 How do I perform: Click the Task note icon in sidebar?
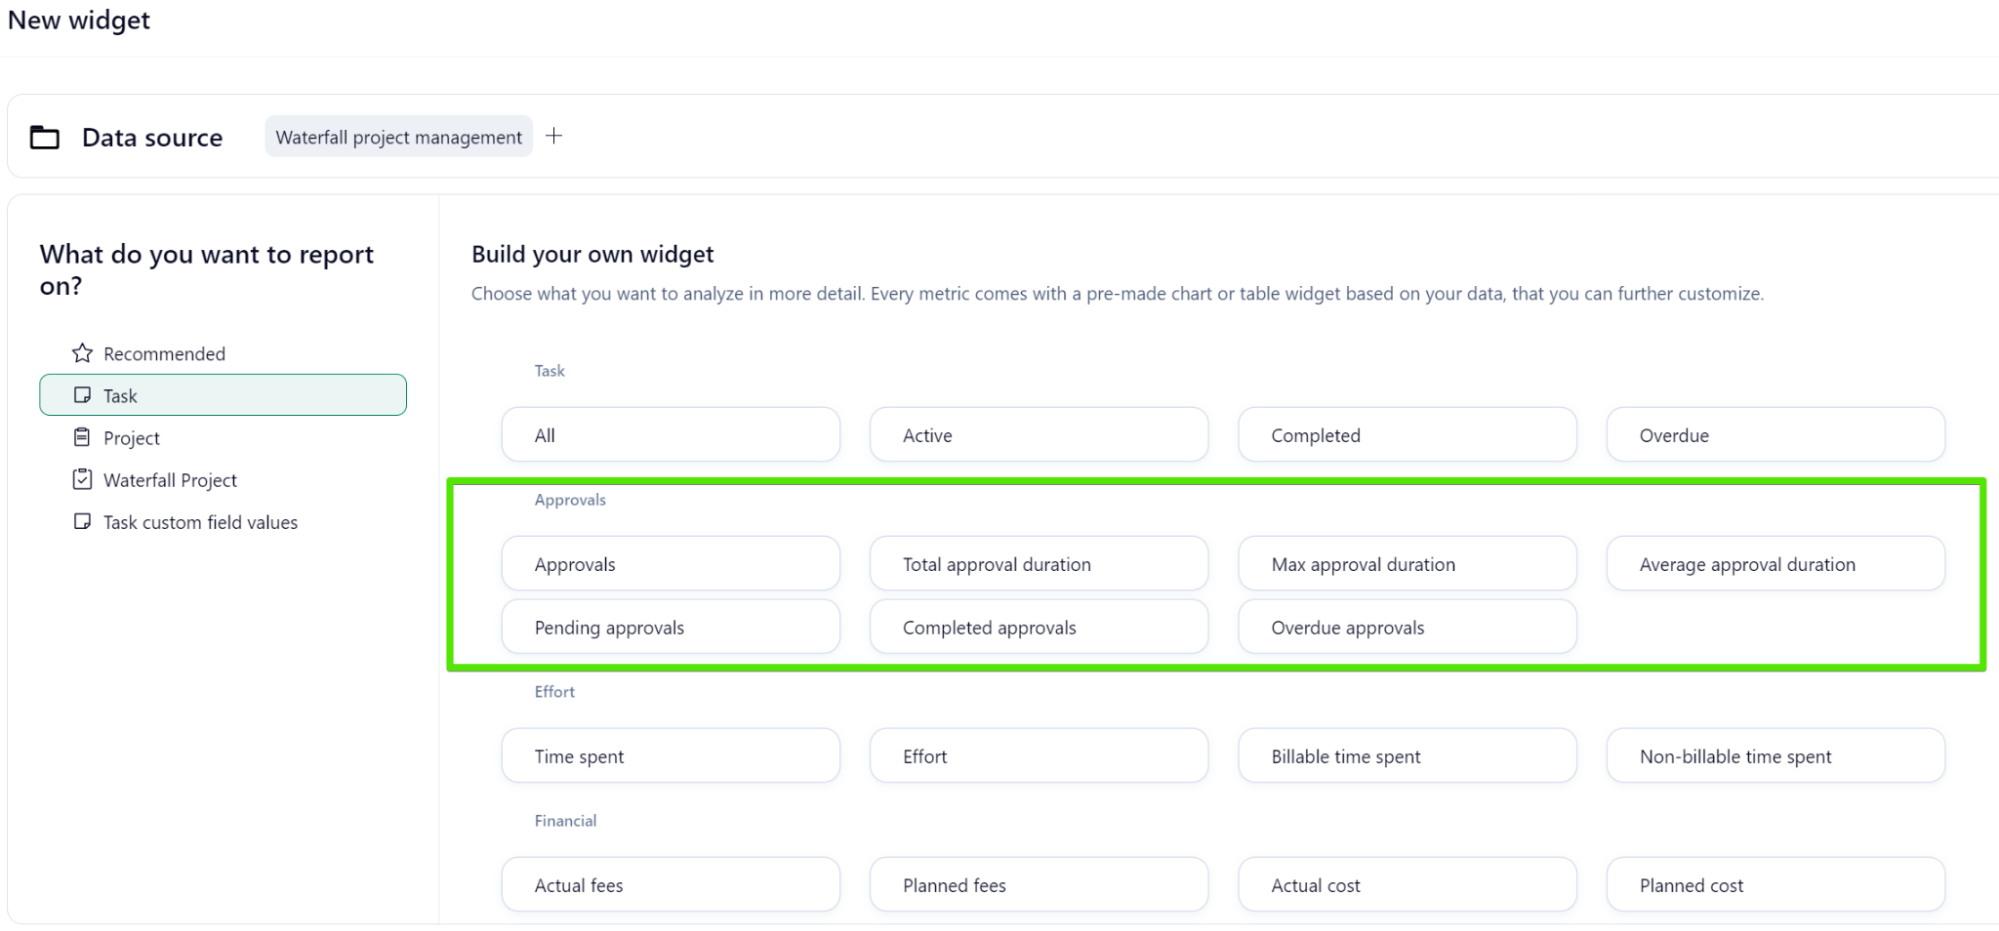tap(82, 395)
